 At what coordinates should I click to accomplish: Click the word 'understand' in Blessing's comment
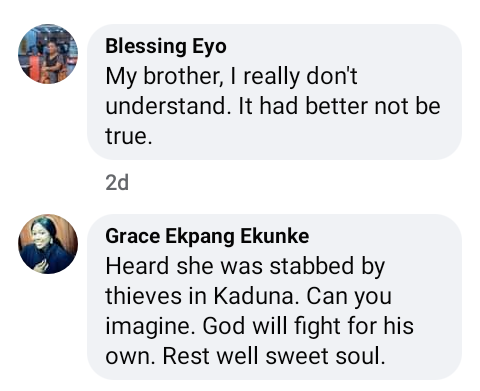[166, 106]
